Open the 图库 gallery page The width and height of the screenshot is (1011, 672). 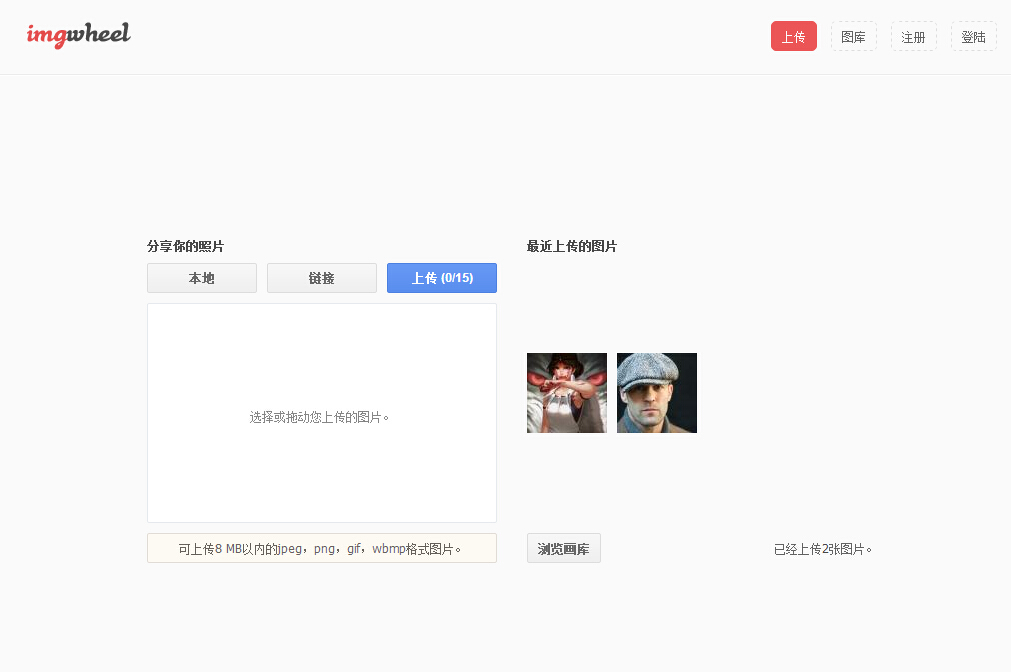853,36
